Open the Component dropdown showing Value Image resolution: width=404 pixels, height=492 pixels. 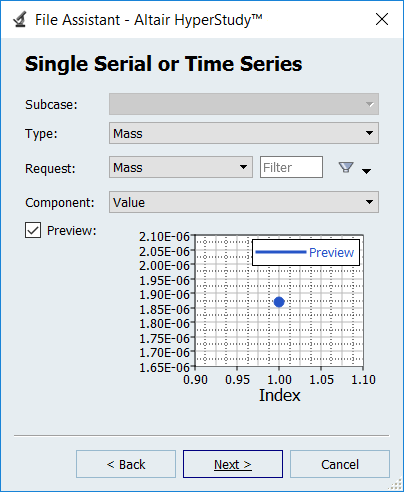coord(244,202)
